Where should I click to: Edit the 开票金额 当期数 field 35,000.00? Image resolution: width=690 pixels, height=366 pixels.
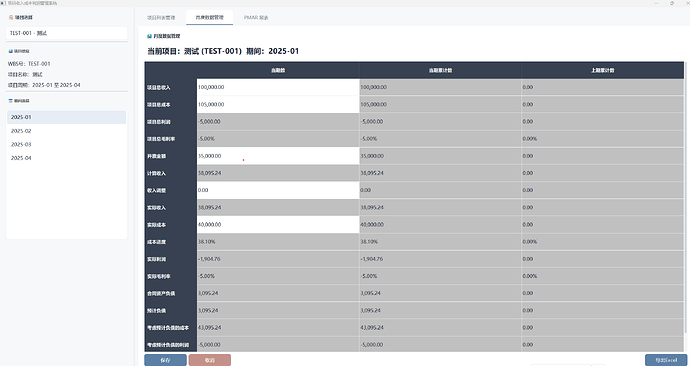278,156
